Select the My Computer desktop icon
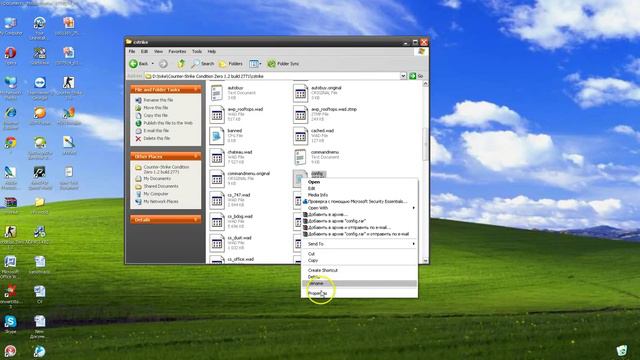This screenshot has width=640, height=360. click(10, 26)
